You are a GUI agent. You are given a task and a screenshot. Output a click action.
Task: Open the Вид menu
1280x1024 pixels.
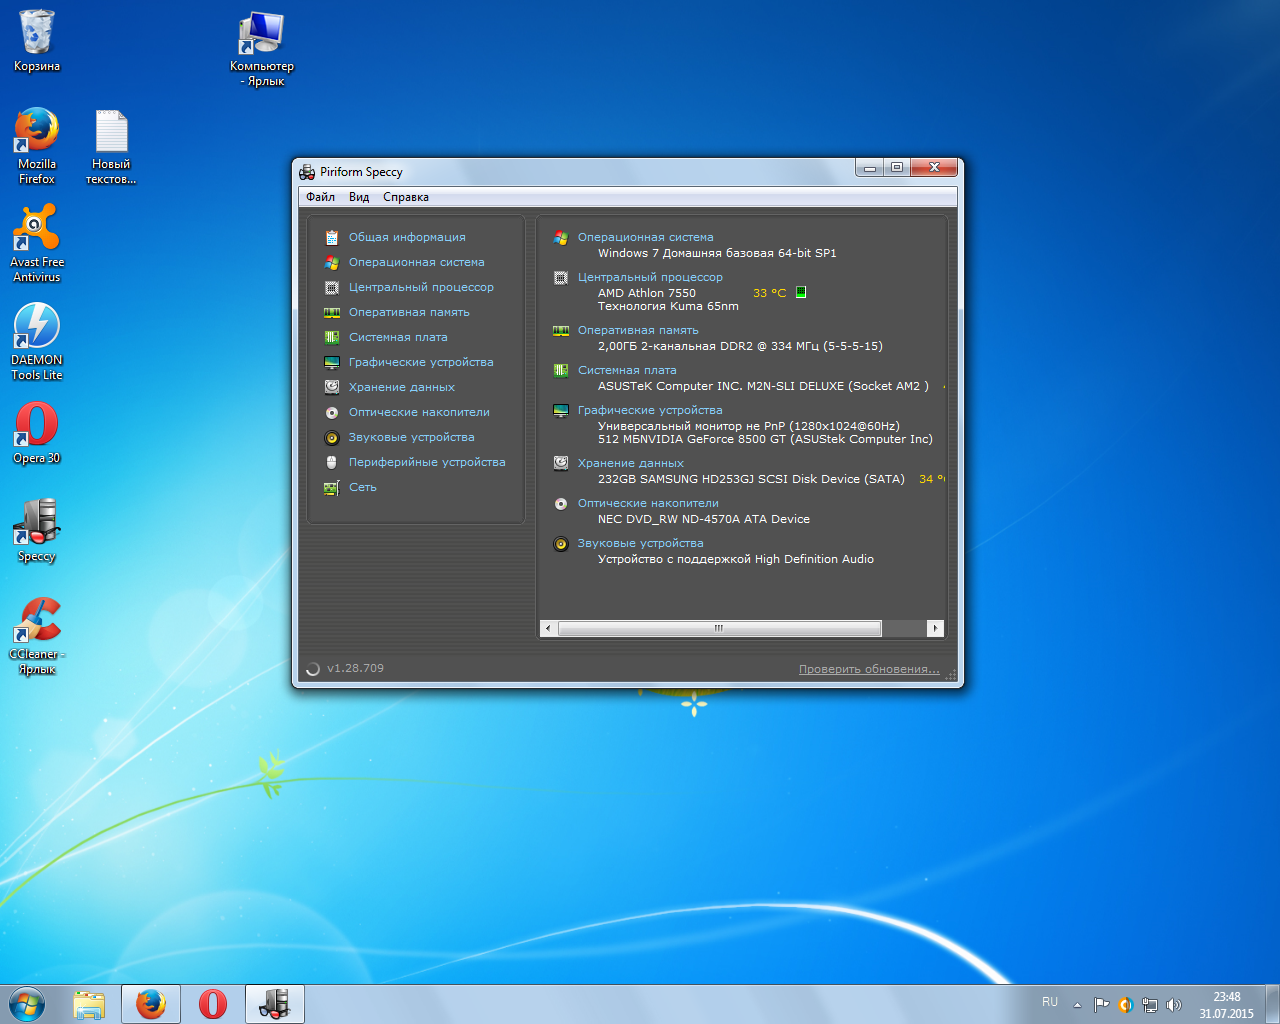pos(359,197)
